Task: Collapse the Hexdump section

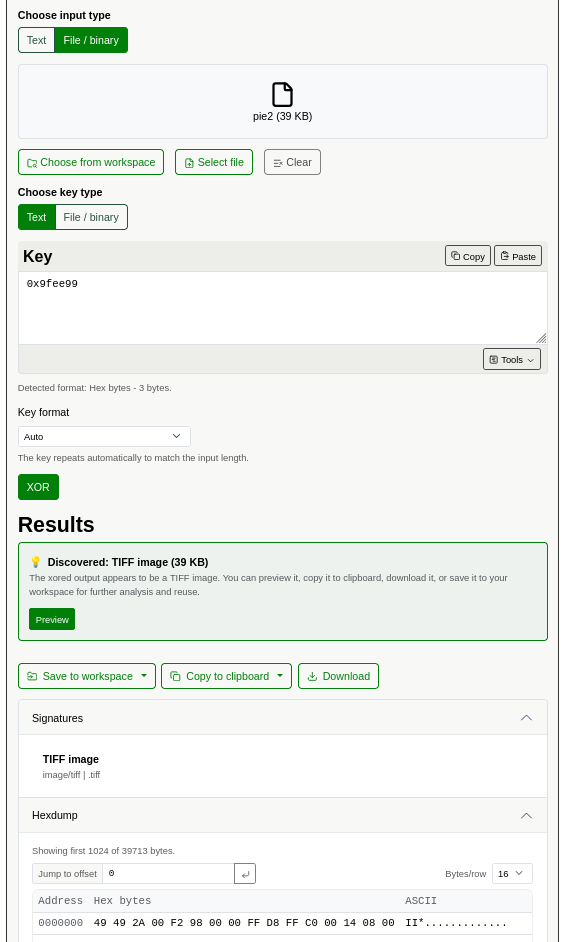Action: [527, 815]
